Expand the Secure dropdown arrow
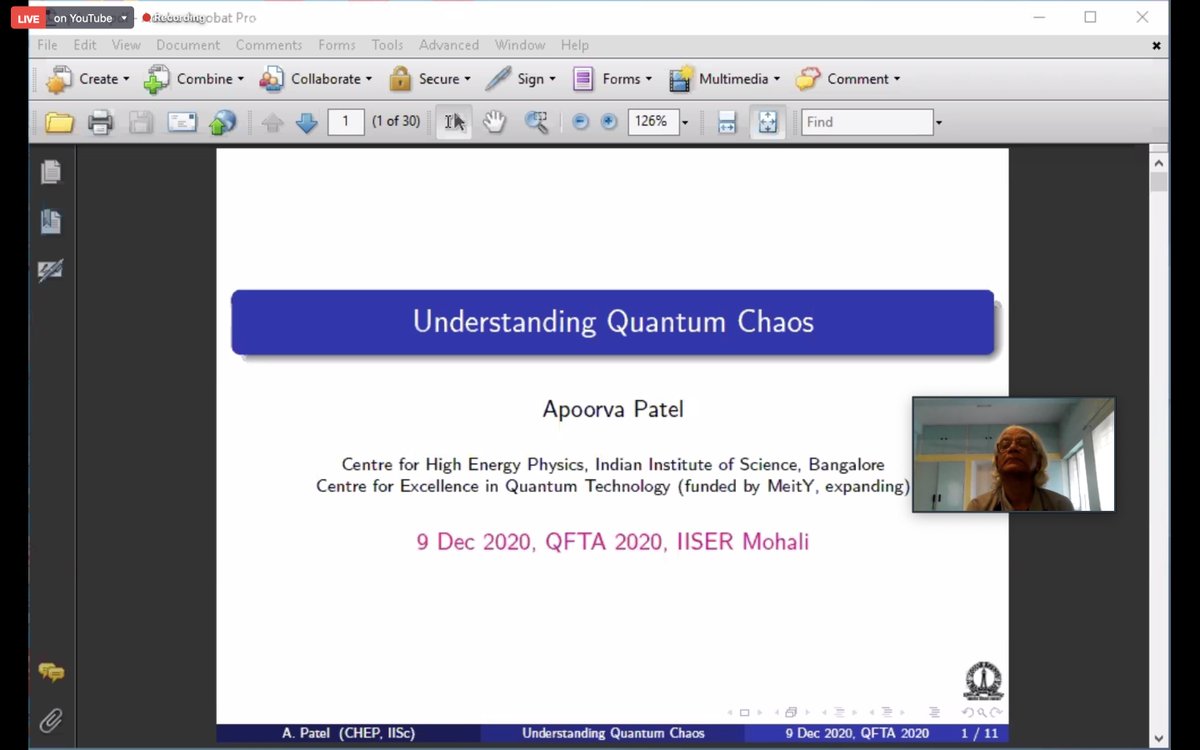Screen dimensions: 1200x750 point(468,79)
